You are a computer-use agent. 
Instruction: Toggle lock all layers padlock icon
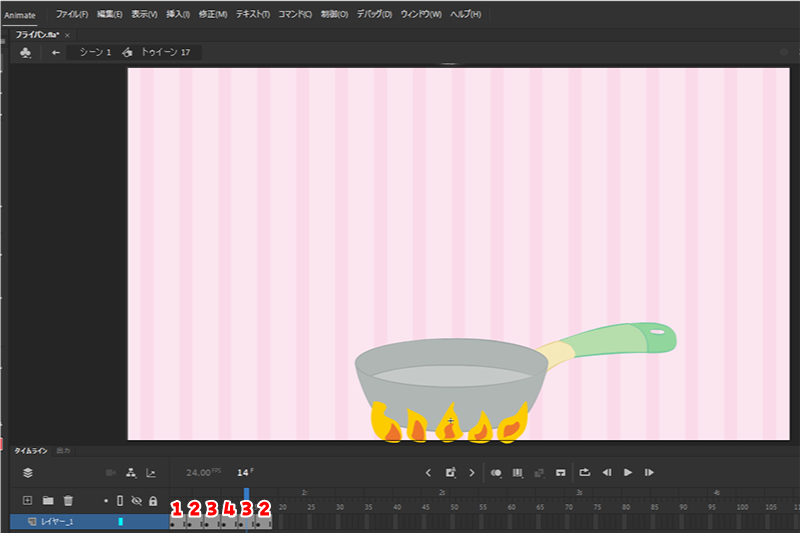click(x=153, y=500)
